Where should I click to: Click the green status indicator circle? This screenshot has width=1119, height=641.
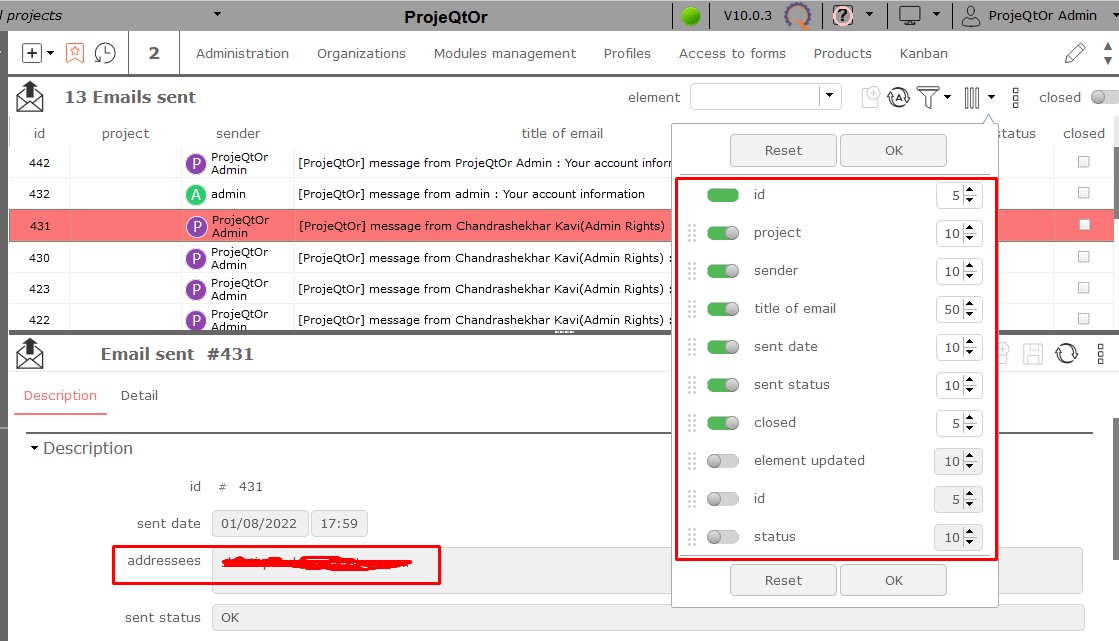tap(690, 16)
